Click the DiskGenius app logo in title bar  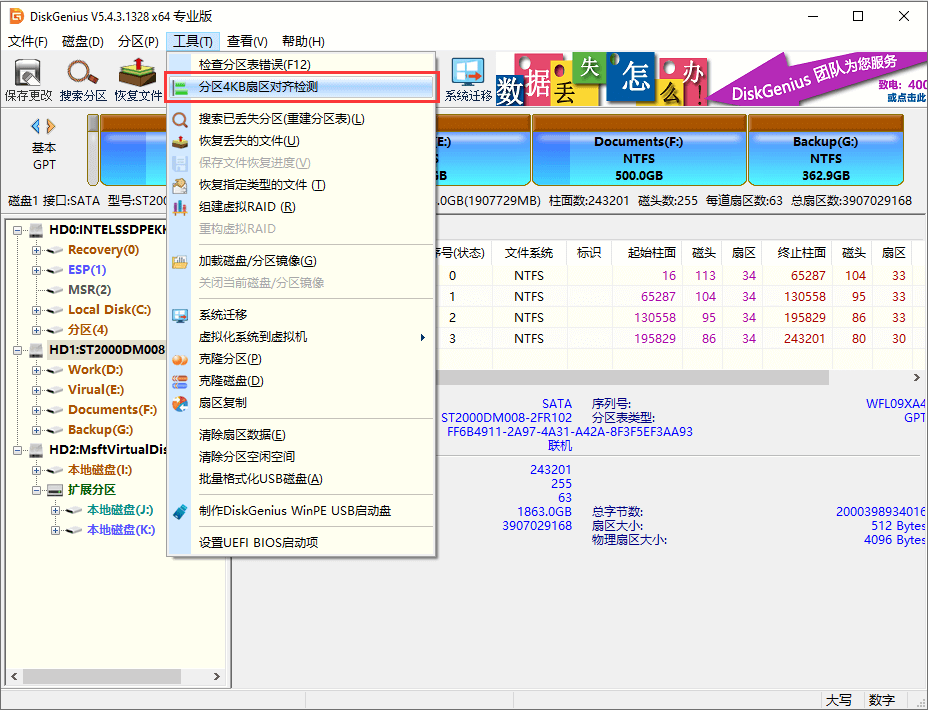click(17, 16)
